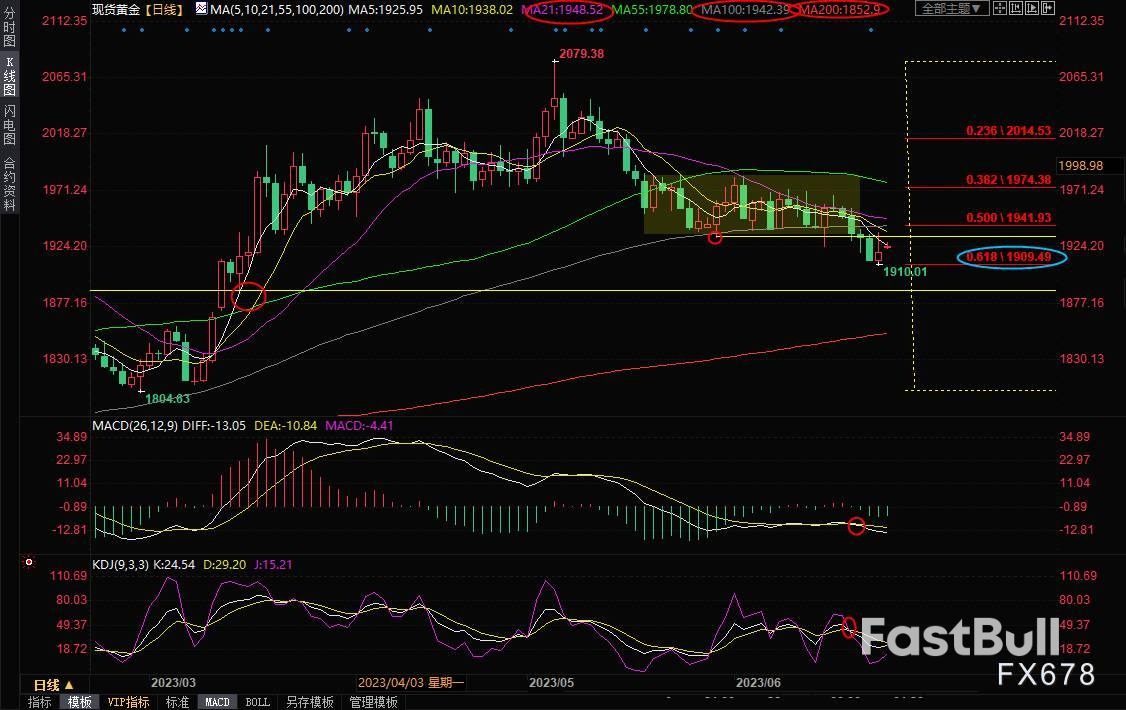Choose the MACD template
This screenshot has height=710, width=1126.
[x=217, y=702]
